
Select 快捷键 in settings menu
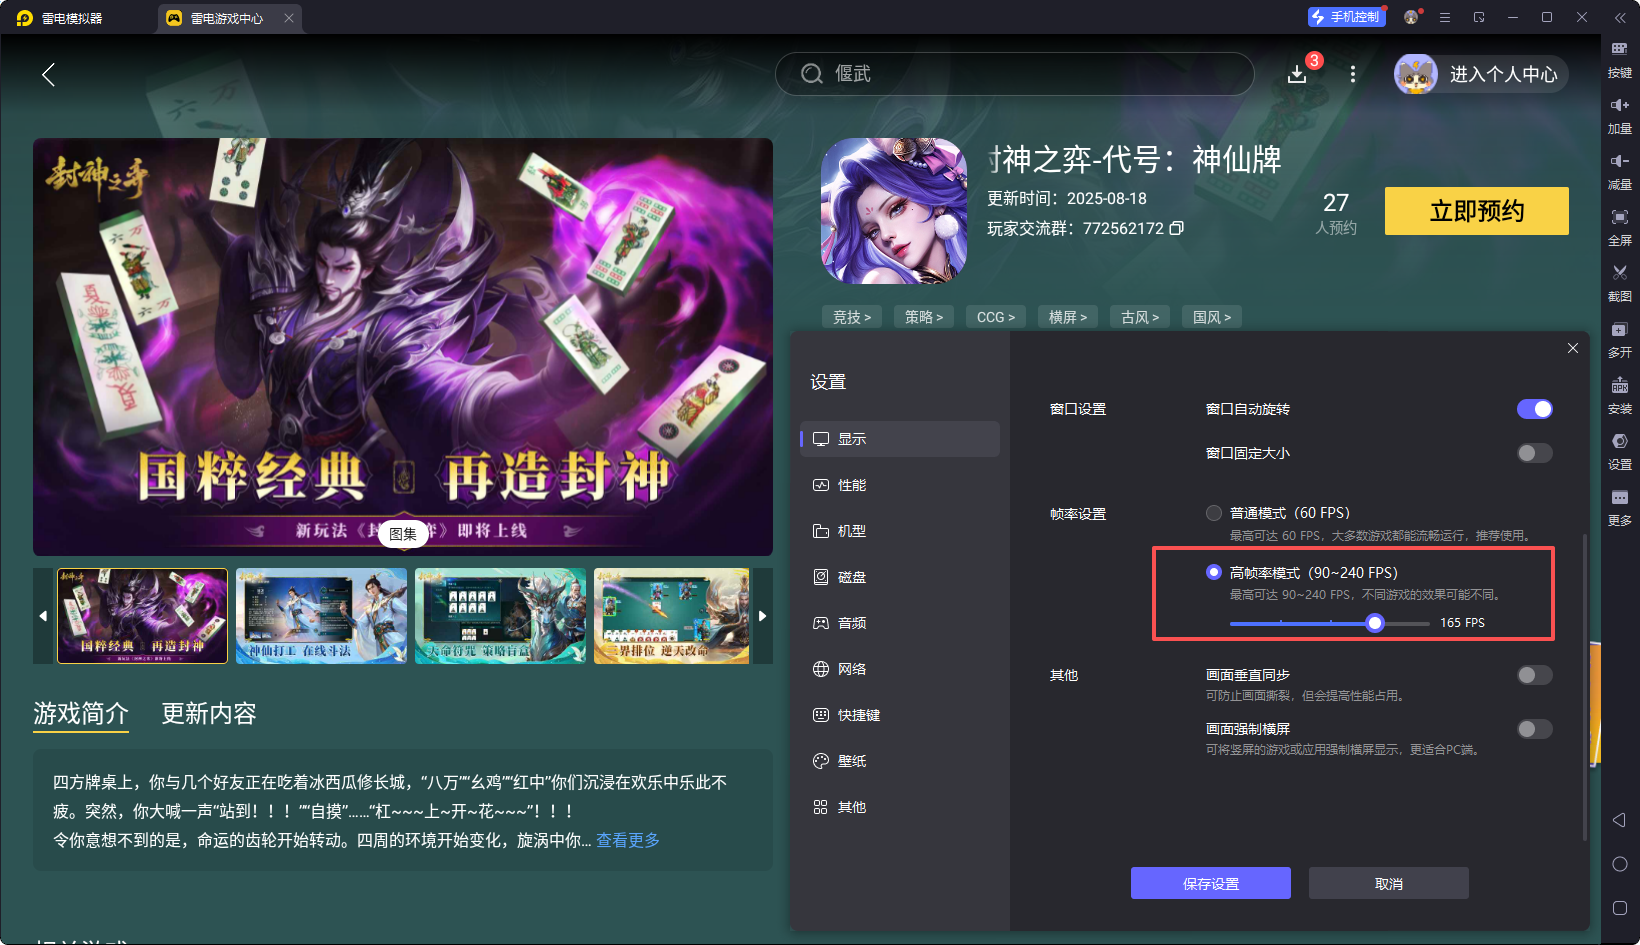tap(900, 715)
